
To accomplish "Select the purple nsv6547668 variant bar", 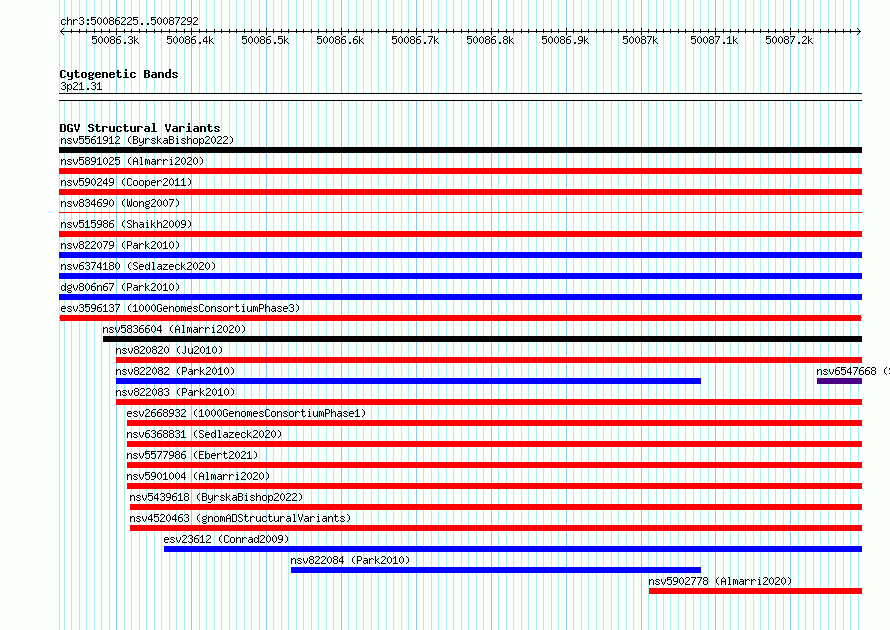I will point(839,381).
